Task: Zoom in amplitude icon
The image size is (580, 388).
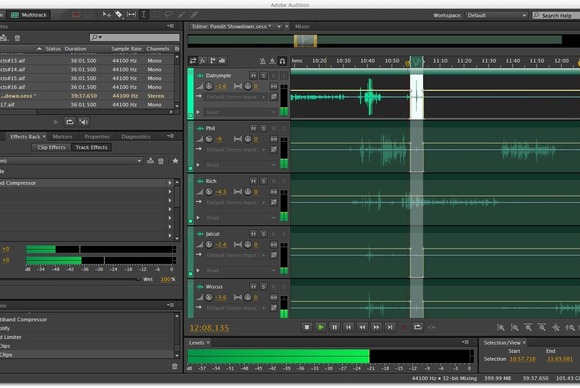Action: (x=500, y=328)
